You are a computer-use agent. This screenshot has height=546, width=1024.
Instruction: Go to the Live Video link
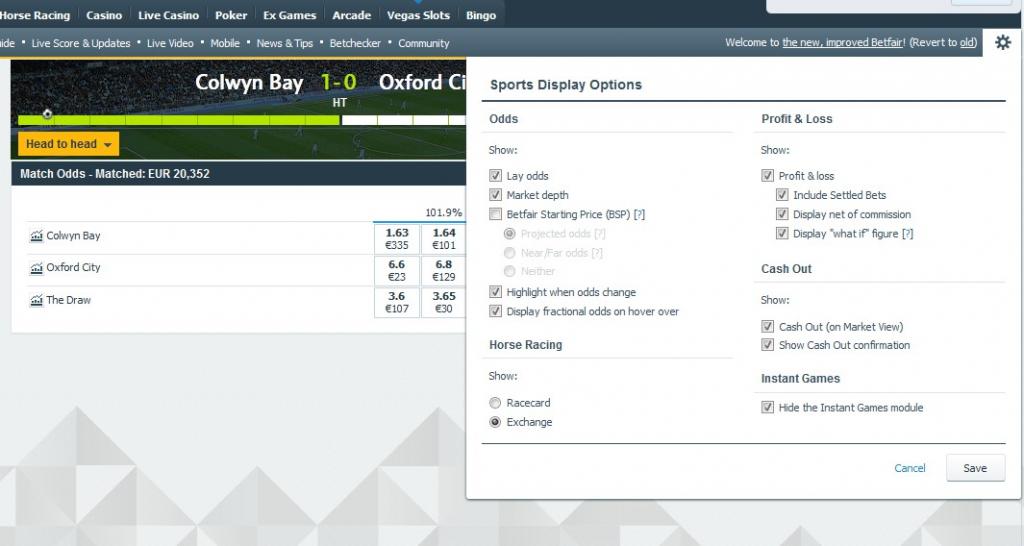coord(170,43)
